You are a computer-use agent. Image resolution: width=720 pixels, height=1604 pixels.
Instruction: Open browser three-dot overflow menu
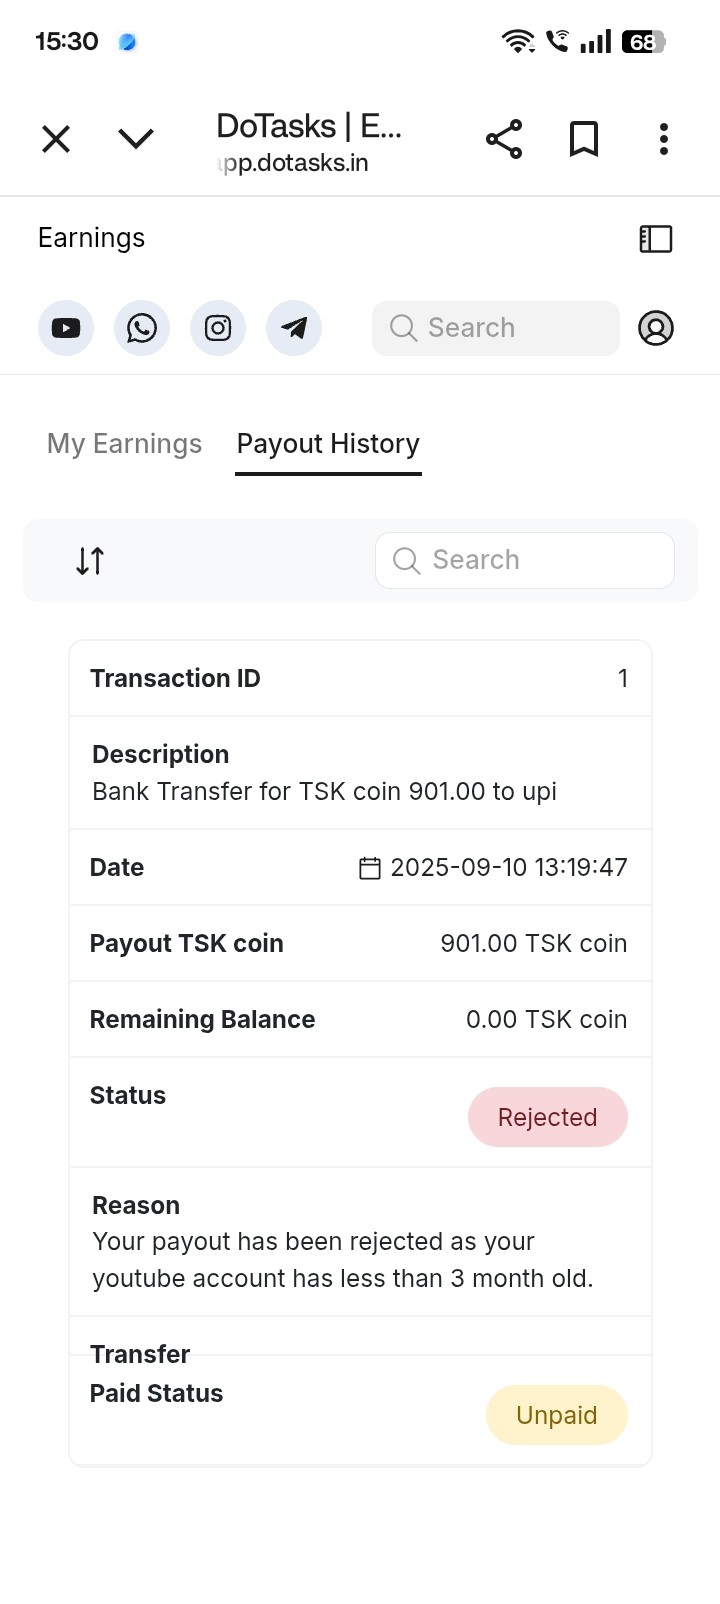pos(663,139)
